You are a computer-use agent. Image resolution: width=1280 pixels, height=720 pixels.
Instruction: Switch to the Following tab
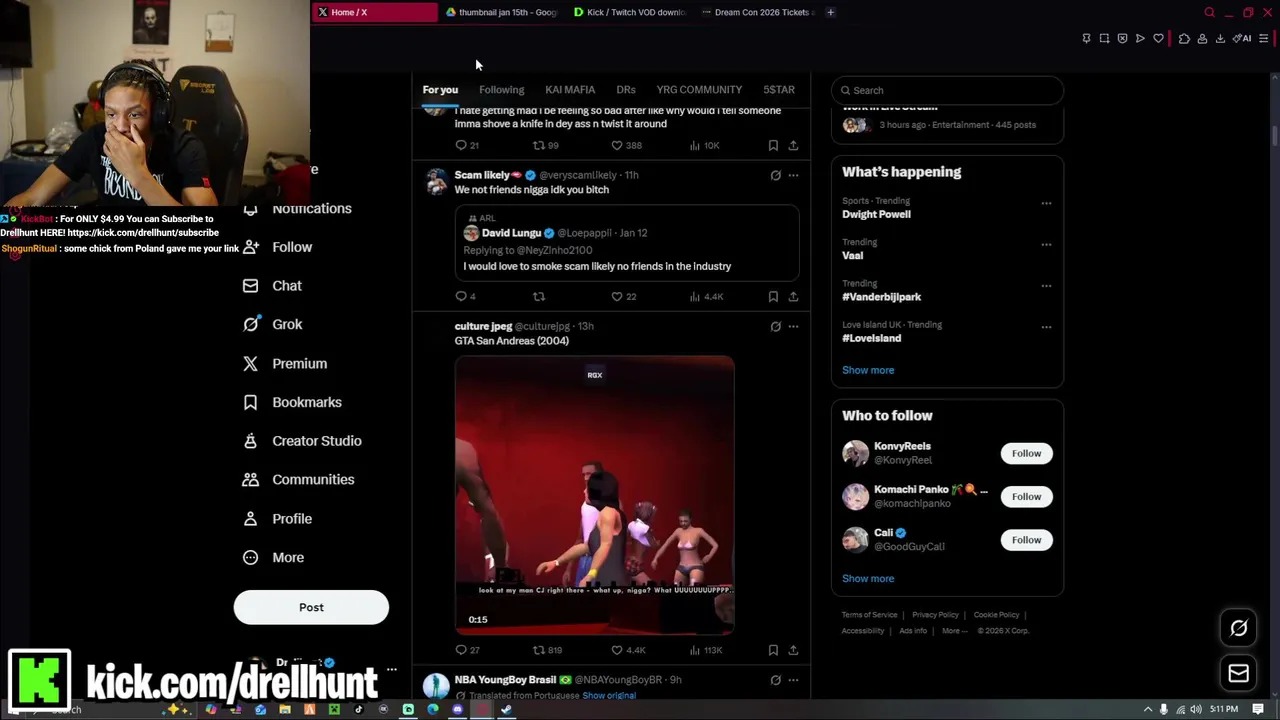pos(501,90)
